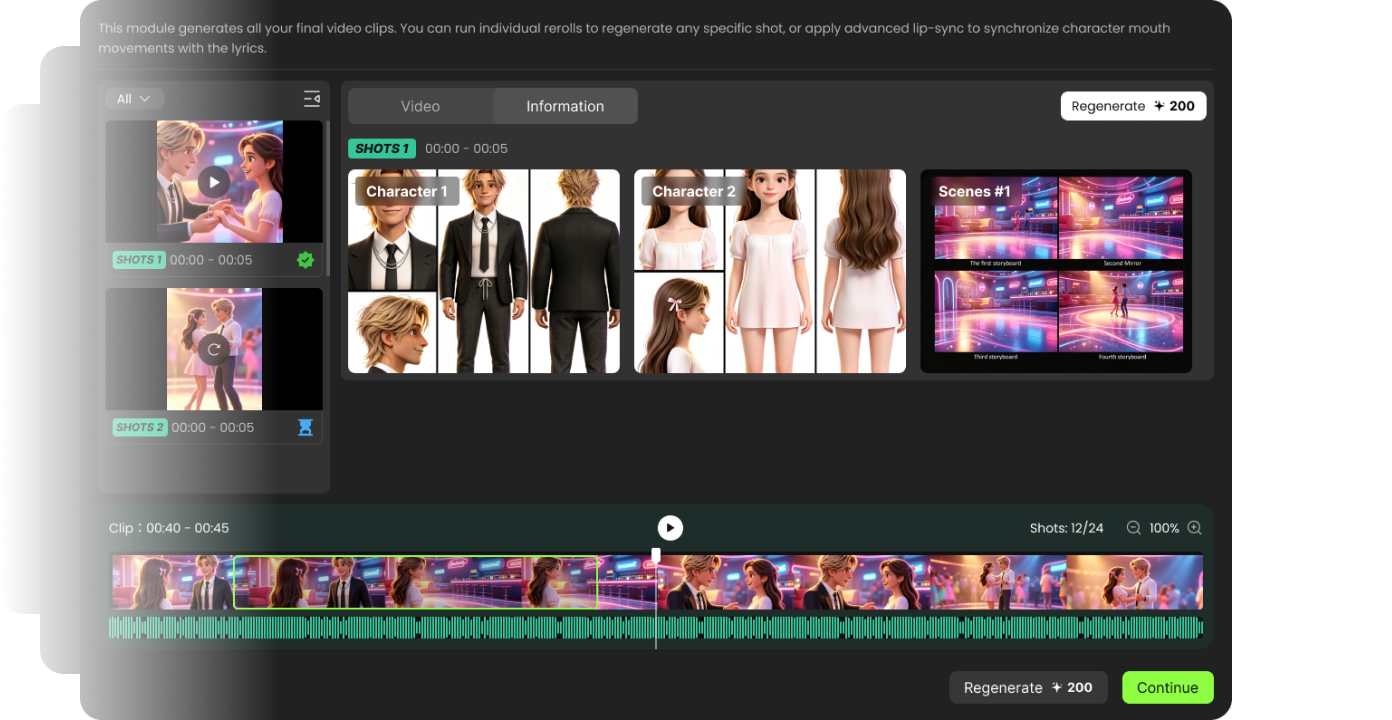
Task: Click the sparkle credits icon on top Regenerate
Action: (x=1159, y=106)
